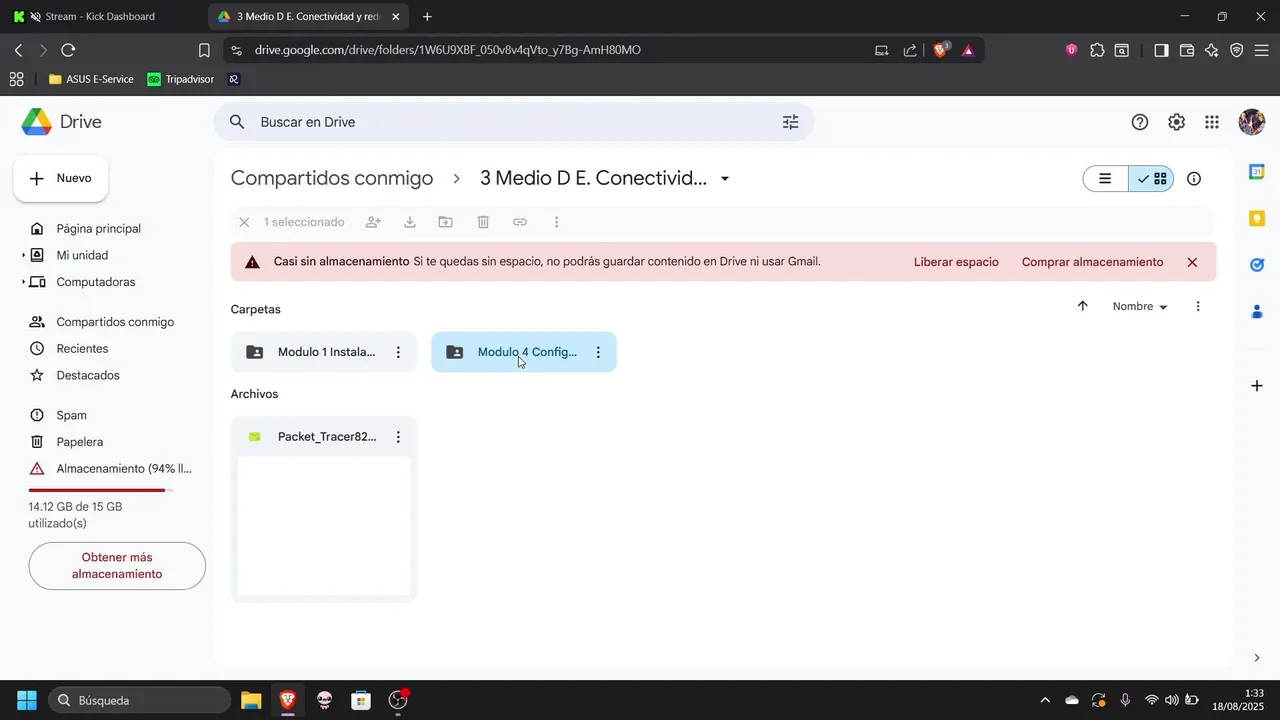Viewport: 1280px width, 720px height.
Task: Open the Google apps grid
Action: [x=1212, y=122]
